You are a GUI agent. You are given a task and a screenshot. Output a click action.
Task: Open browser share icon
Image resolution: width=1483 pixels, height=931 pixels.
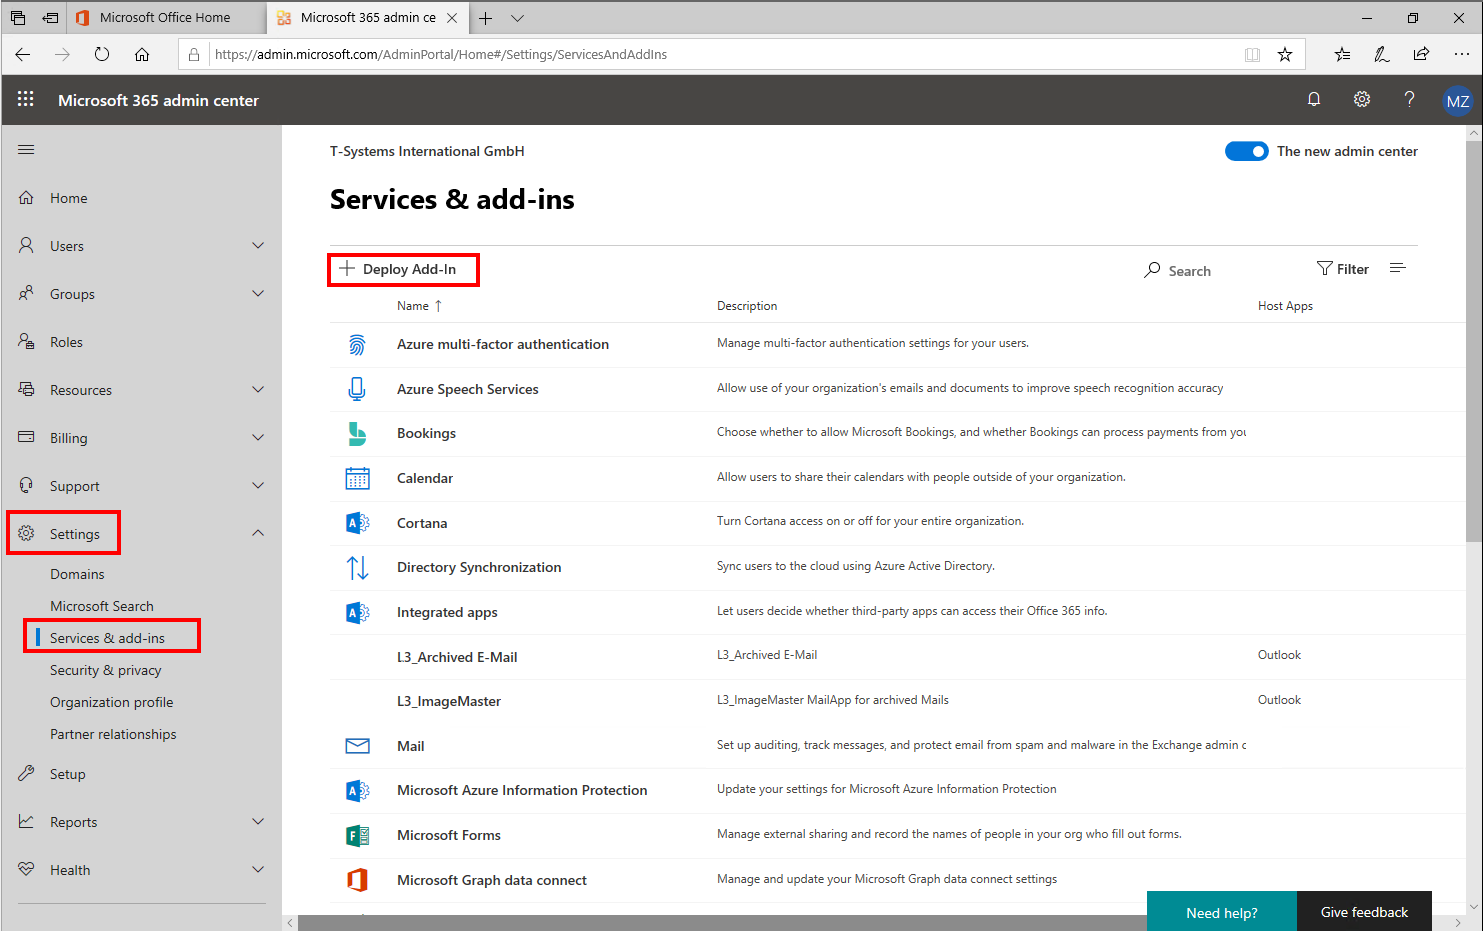coord(1421,54)
